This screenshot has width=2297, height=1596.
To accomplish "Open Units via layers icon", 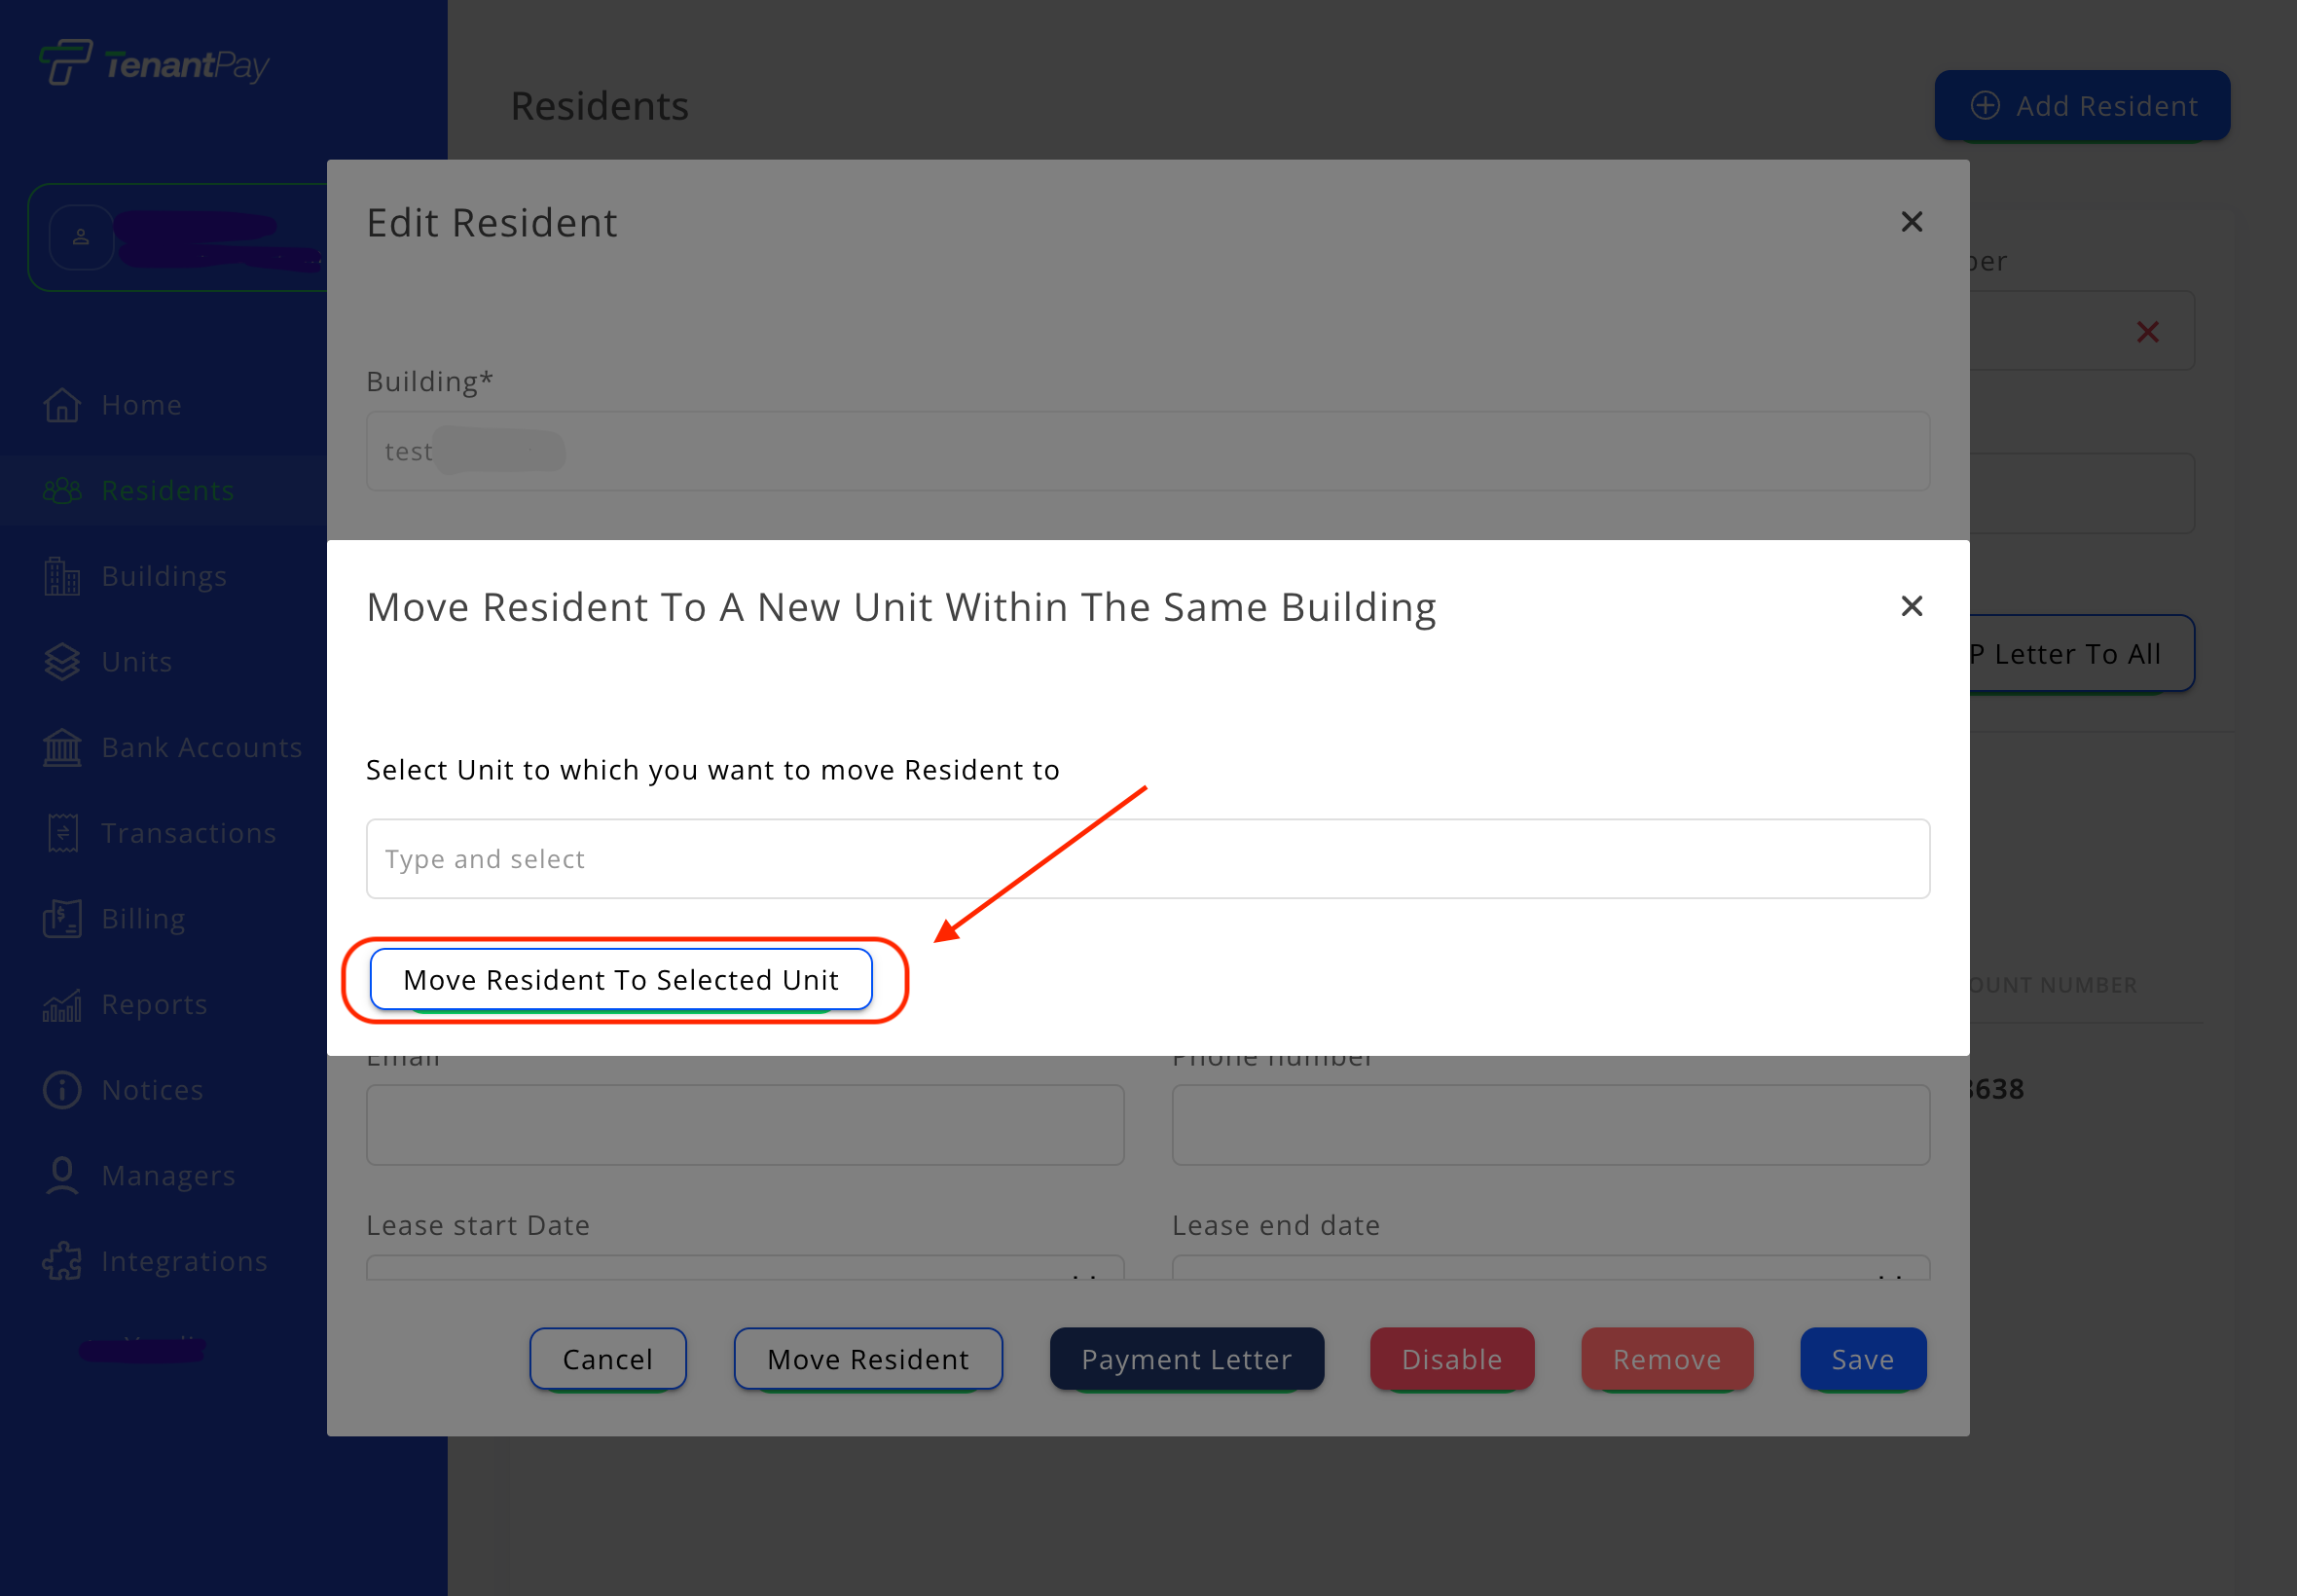I will coord(62,662).
